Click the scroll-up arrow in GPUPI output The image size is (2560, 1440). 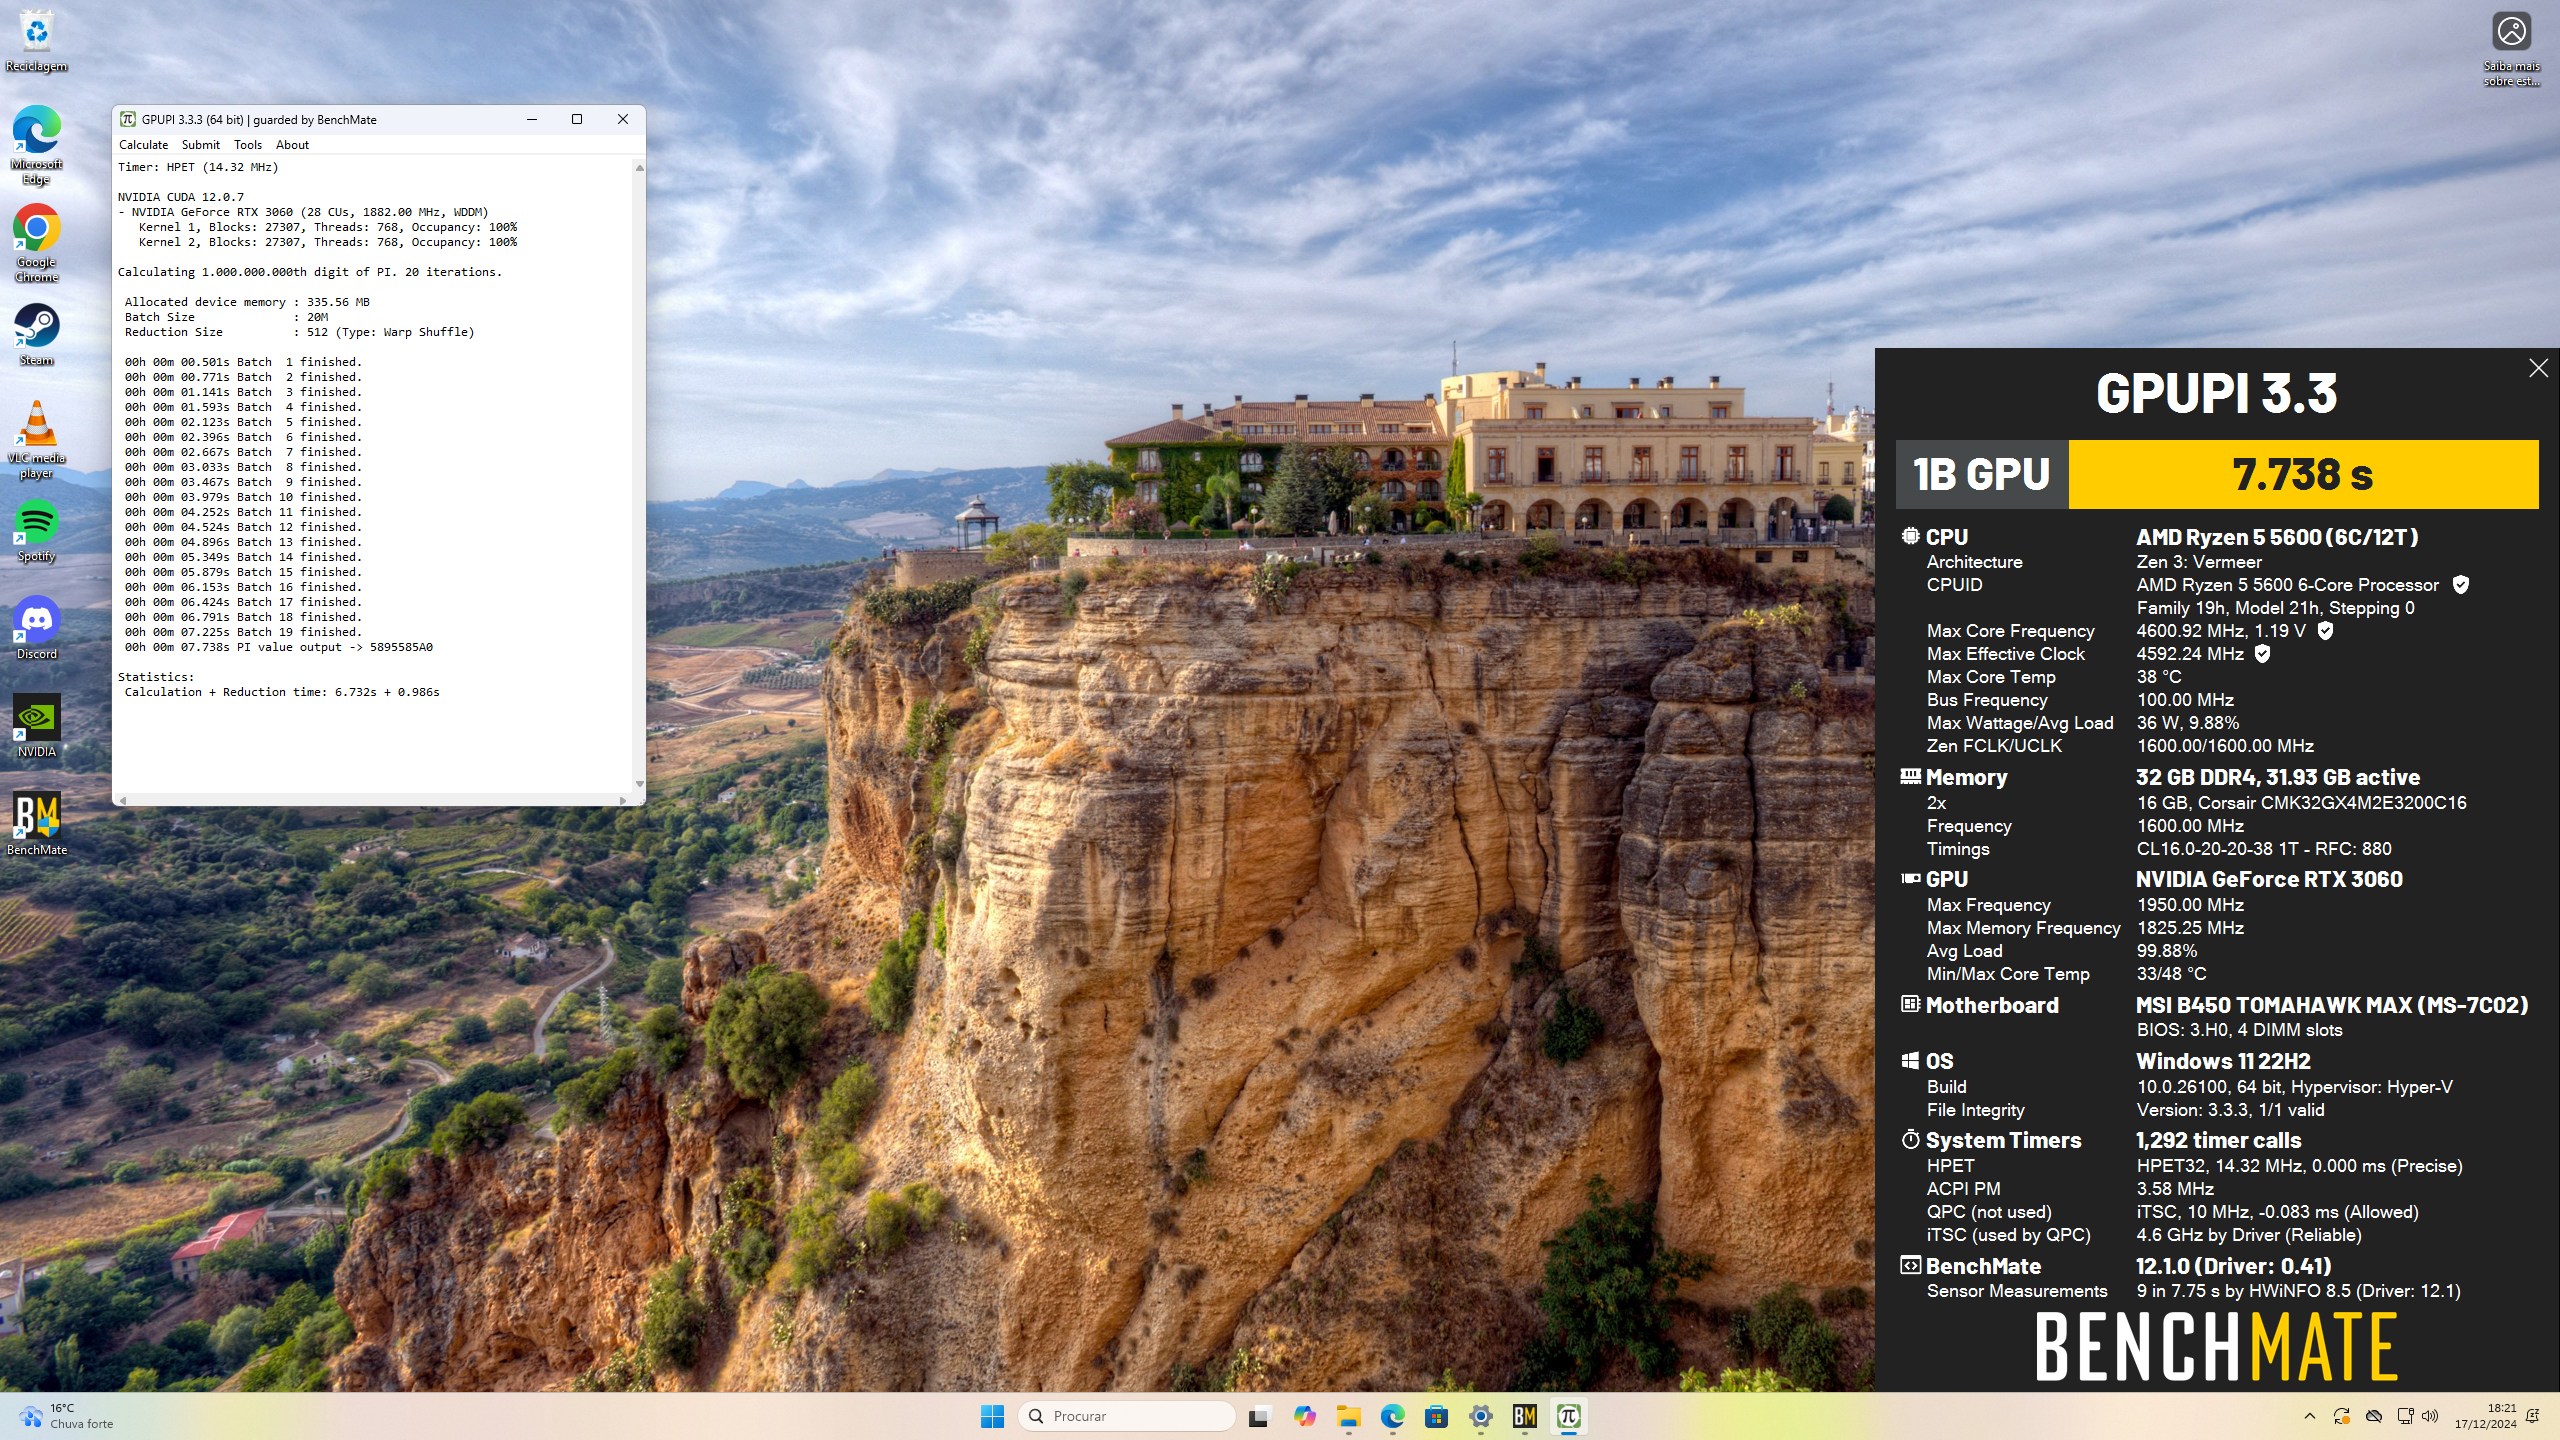click(639, 168)
